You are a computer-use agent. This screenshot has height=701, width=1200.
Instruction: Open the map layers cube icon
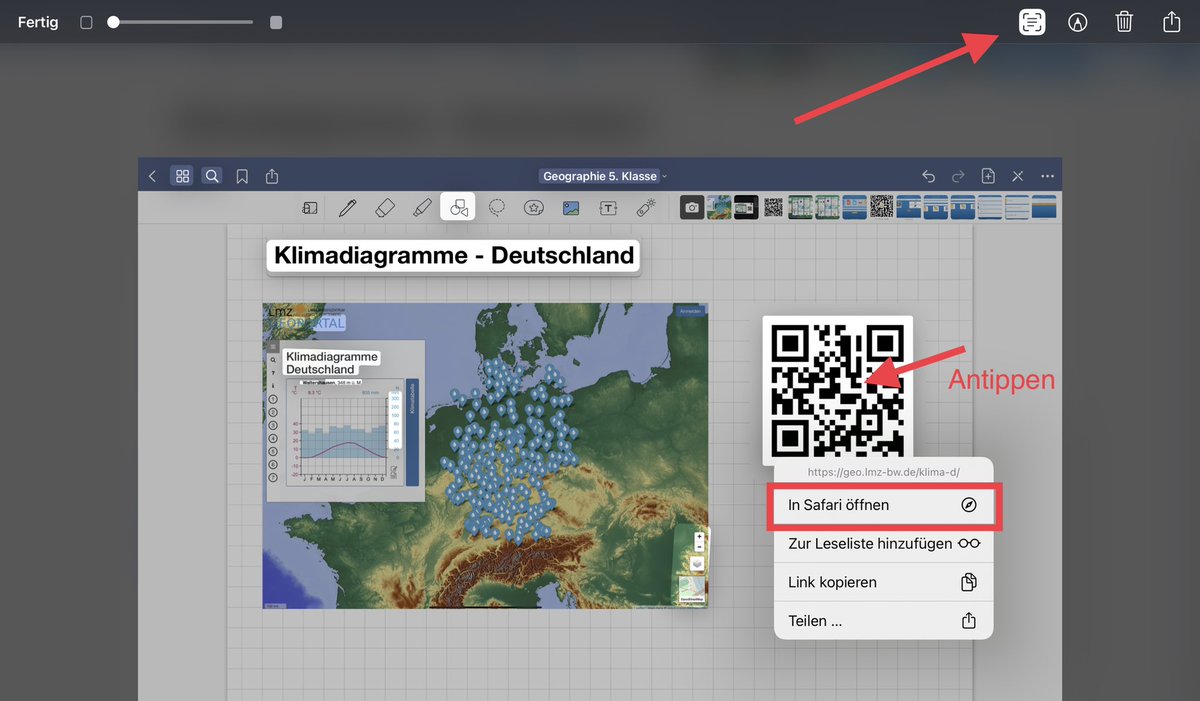point(698,564)
